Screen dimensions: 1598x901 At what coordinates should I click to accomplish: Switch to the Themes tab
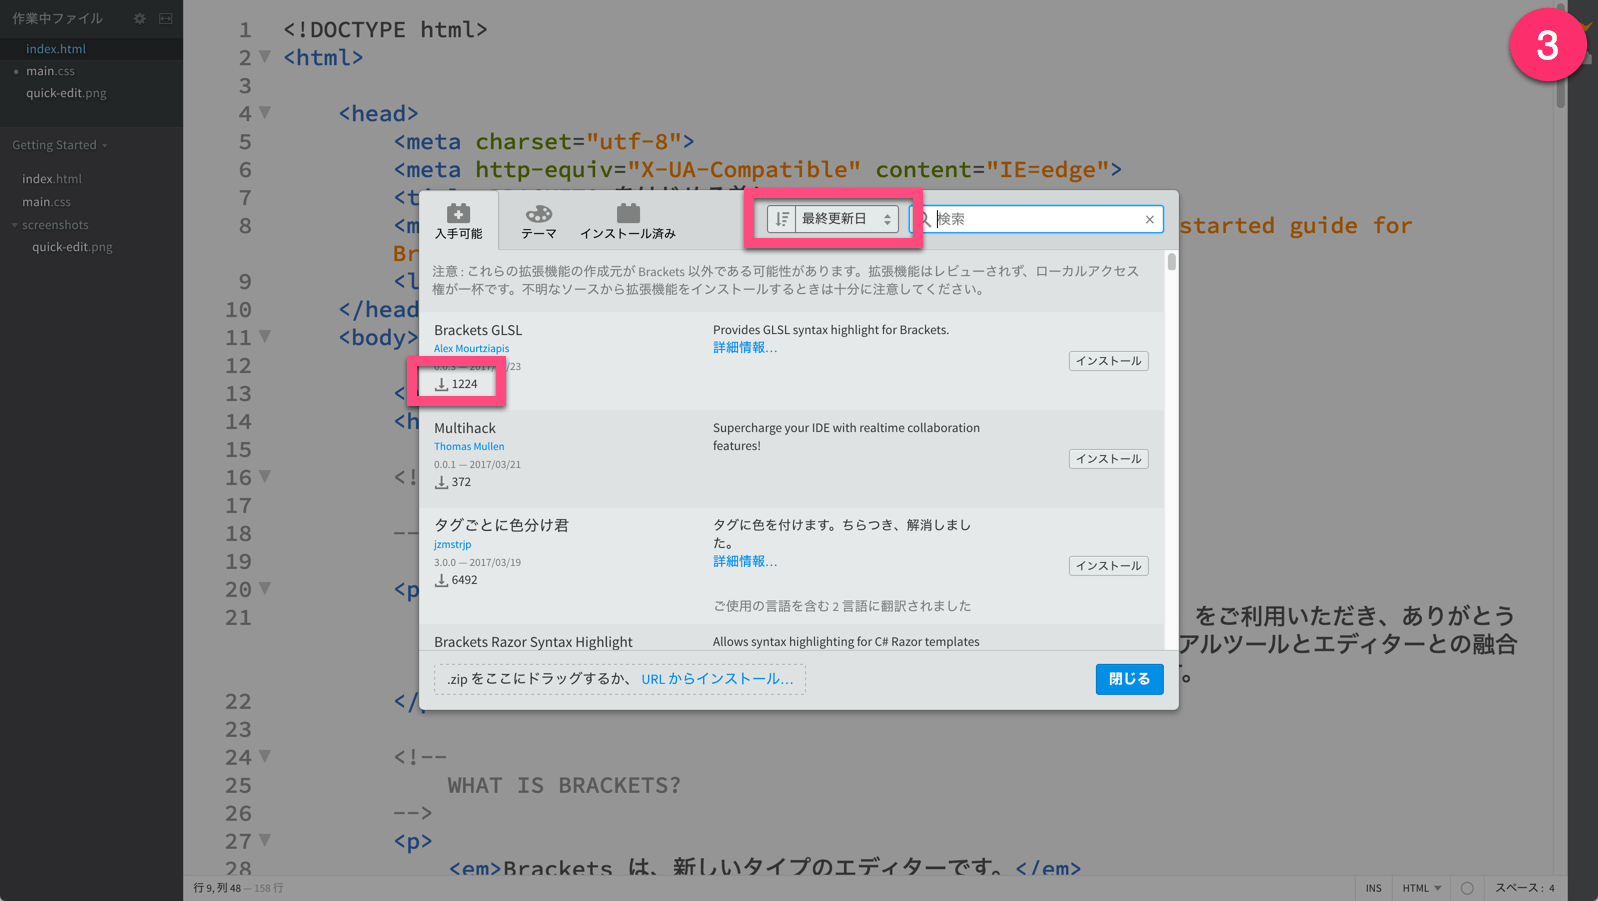click(x=538, y=221)
